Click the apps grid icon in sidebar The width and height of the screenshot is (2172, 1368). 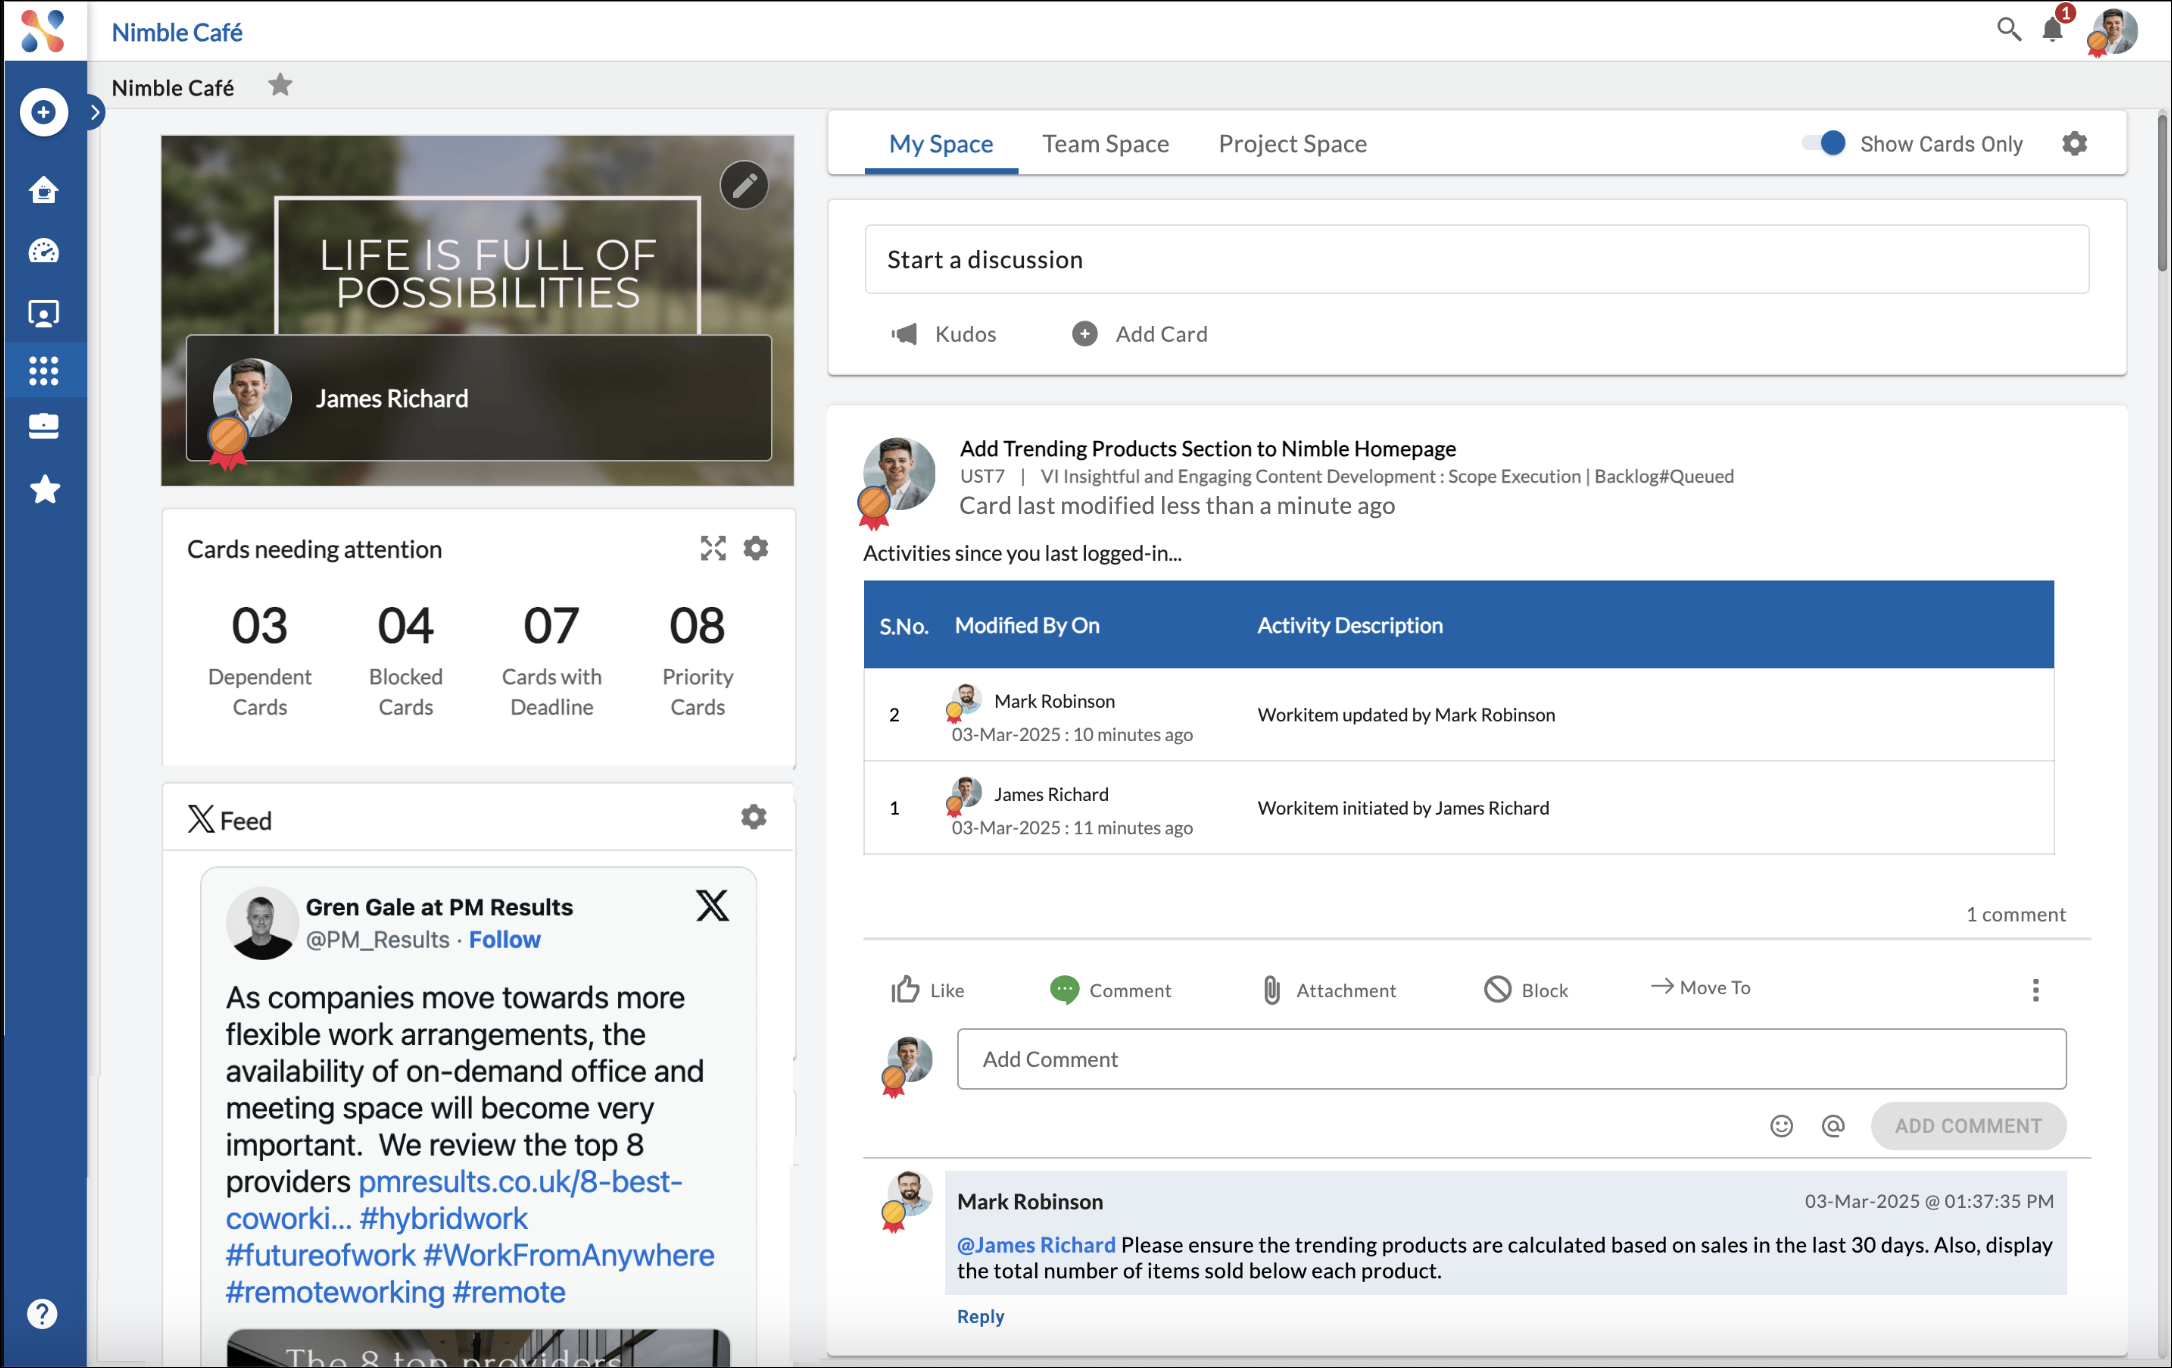click(43, 371)
